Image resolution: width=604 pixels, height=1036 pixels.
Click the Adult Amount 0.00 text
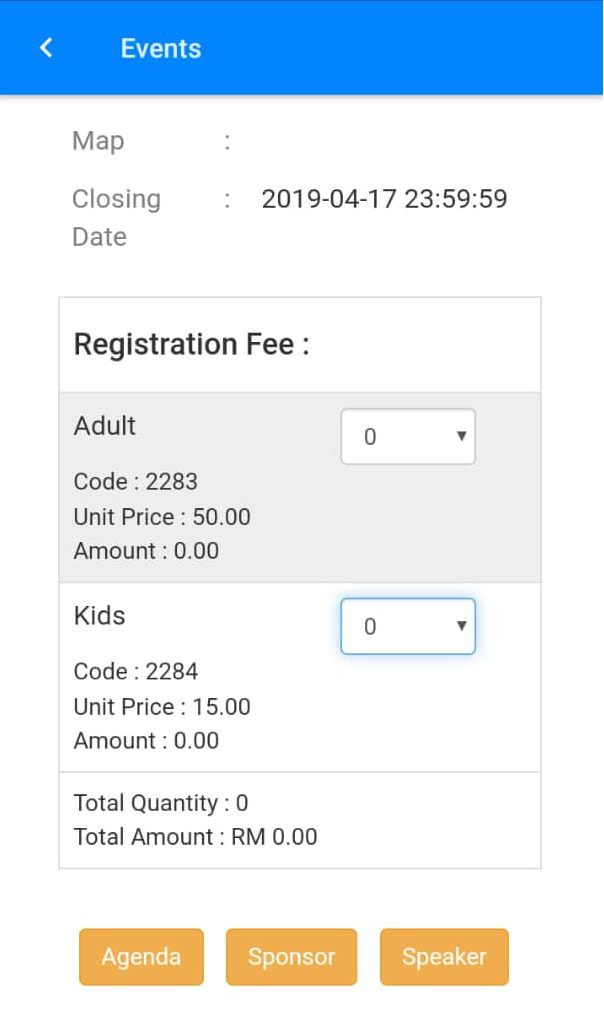coord(146,551)
